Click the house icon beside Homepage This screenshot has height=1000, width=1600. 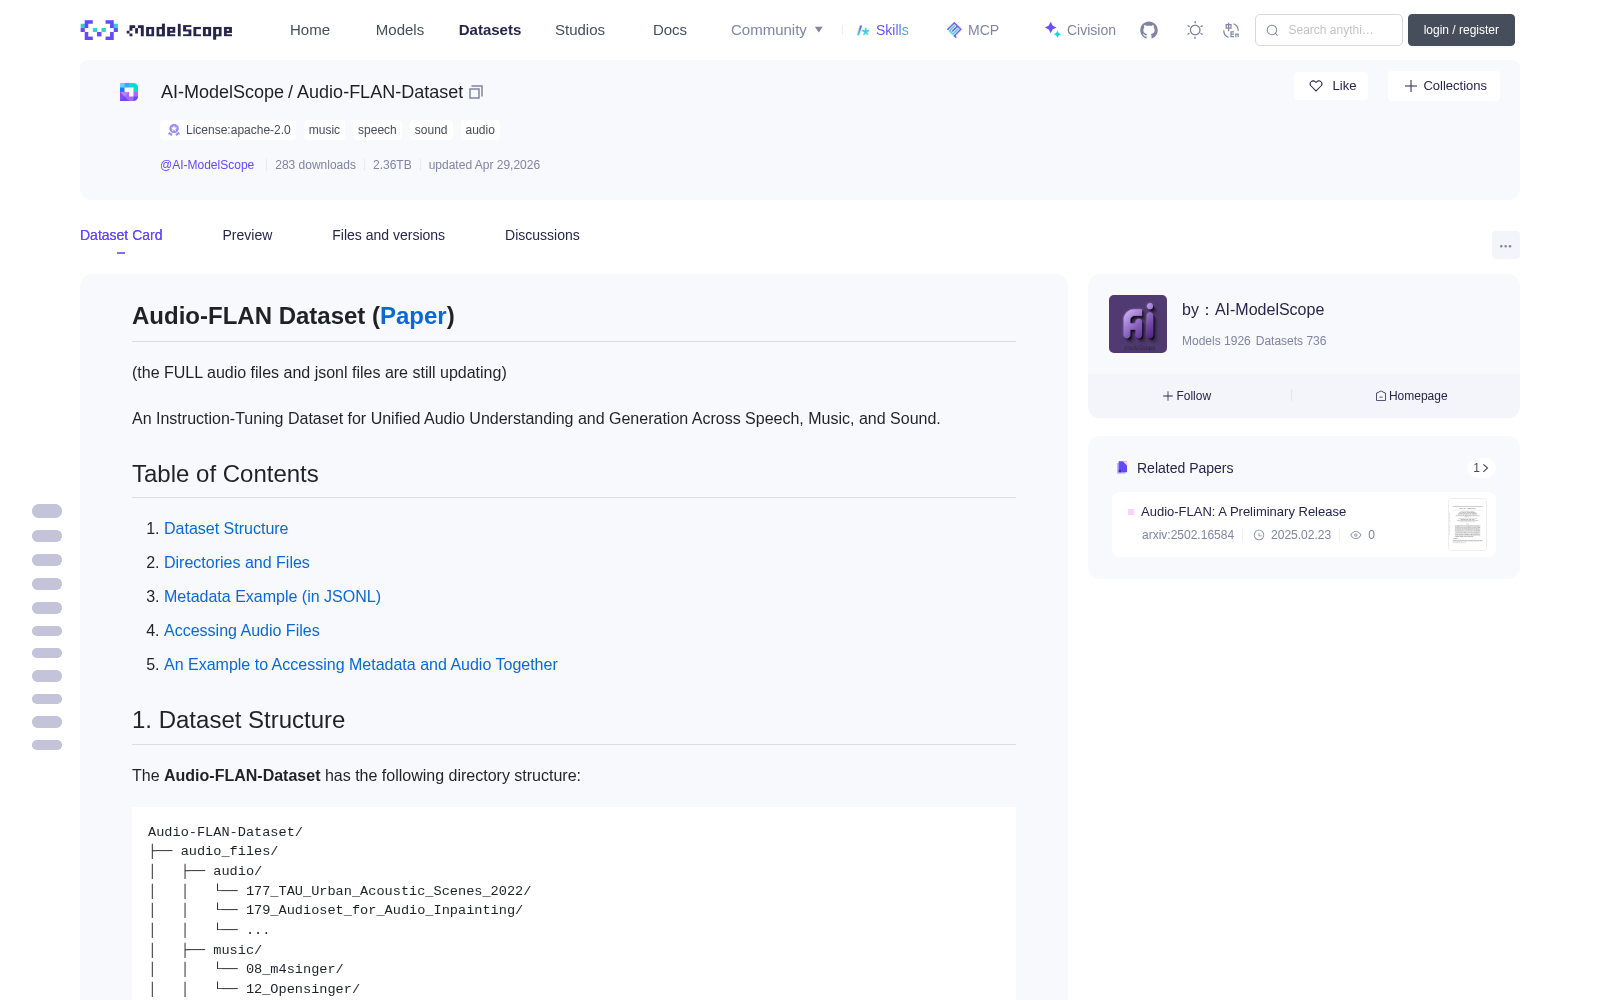pyautogui.click(x=1381, y=396)
